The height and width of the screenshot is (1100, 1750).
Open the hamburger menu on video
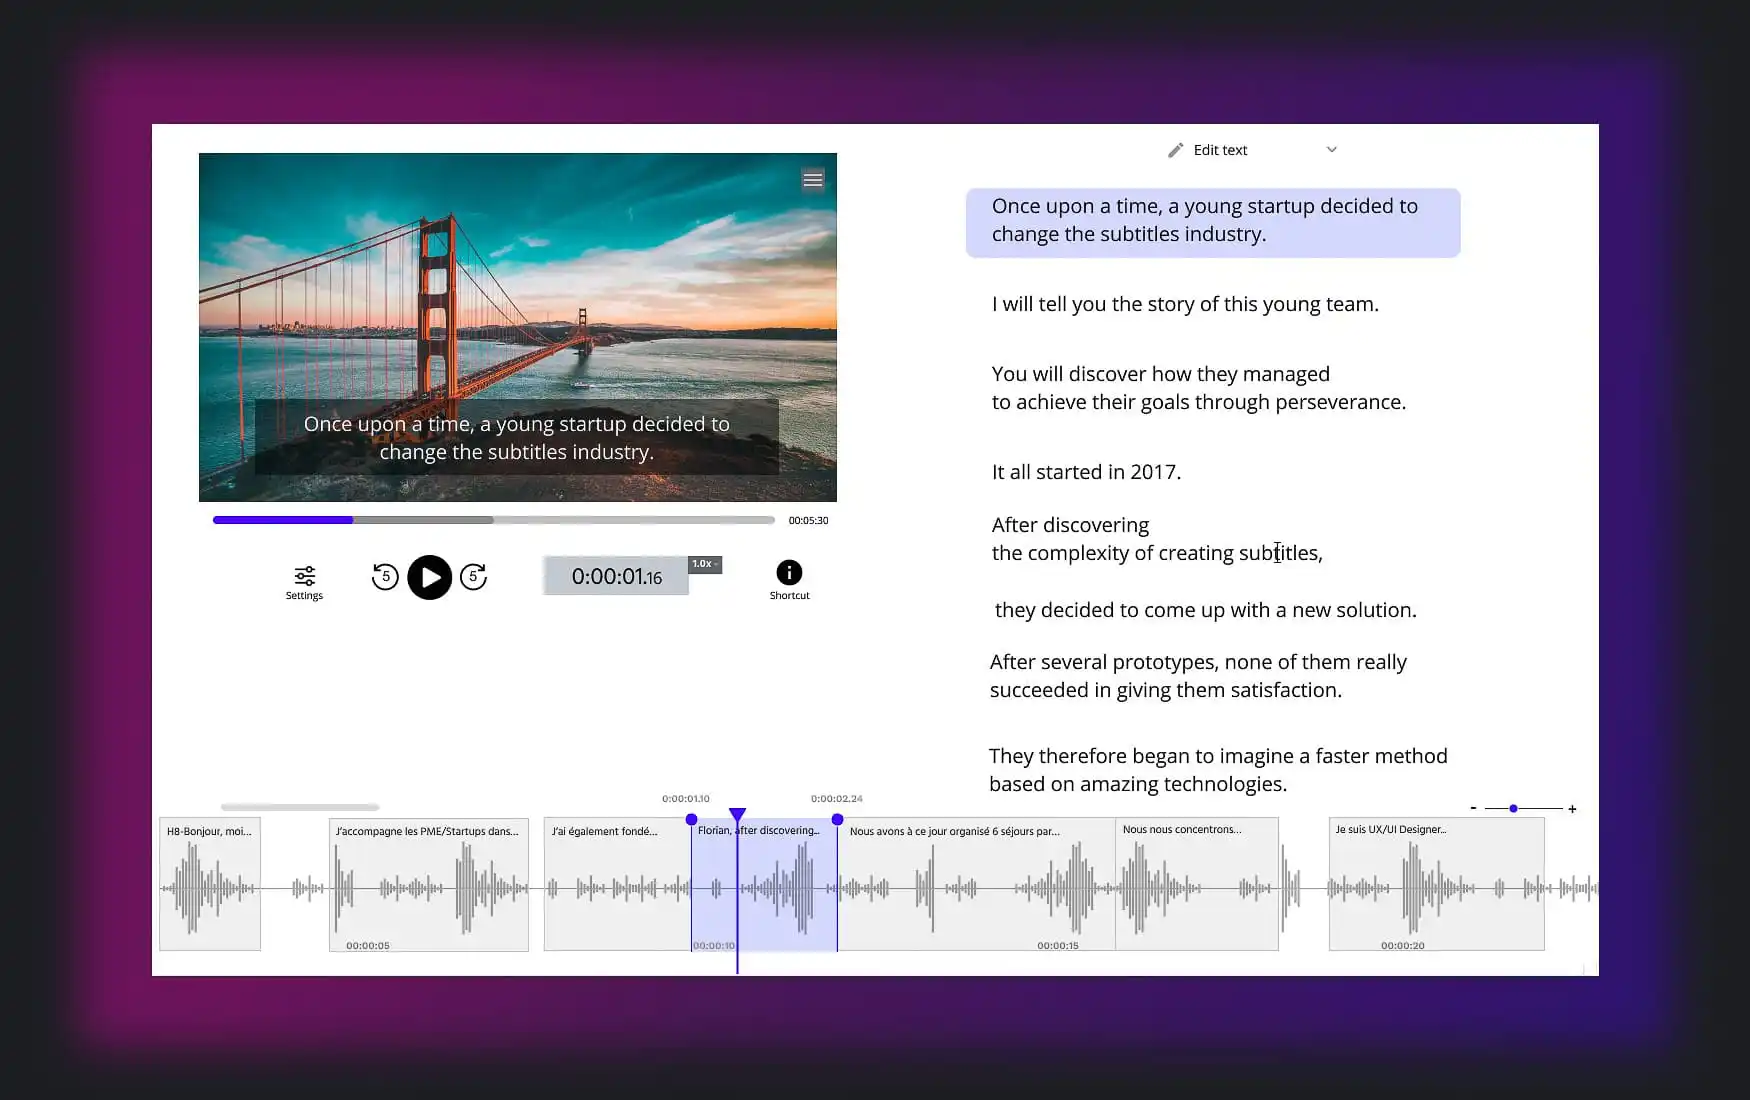[x=813, y=180]
